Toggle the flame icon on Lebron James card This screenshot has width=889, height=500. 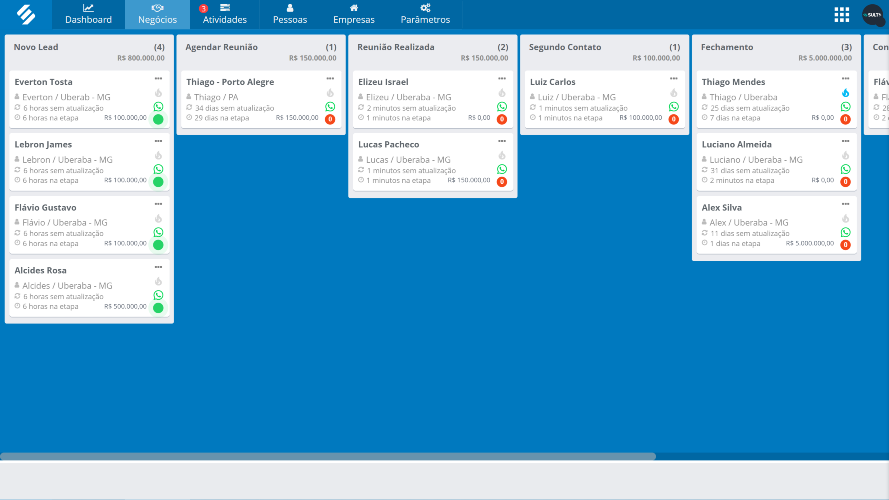pos(158,155)
